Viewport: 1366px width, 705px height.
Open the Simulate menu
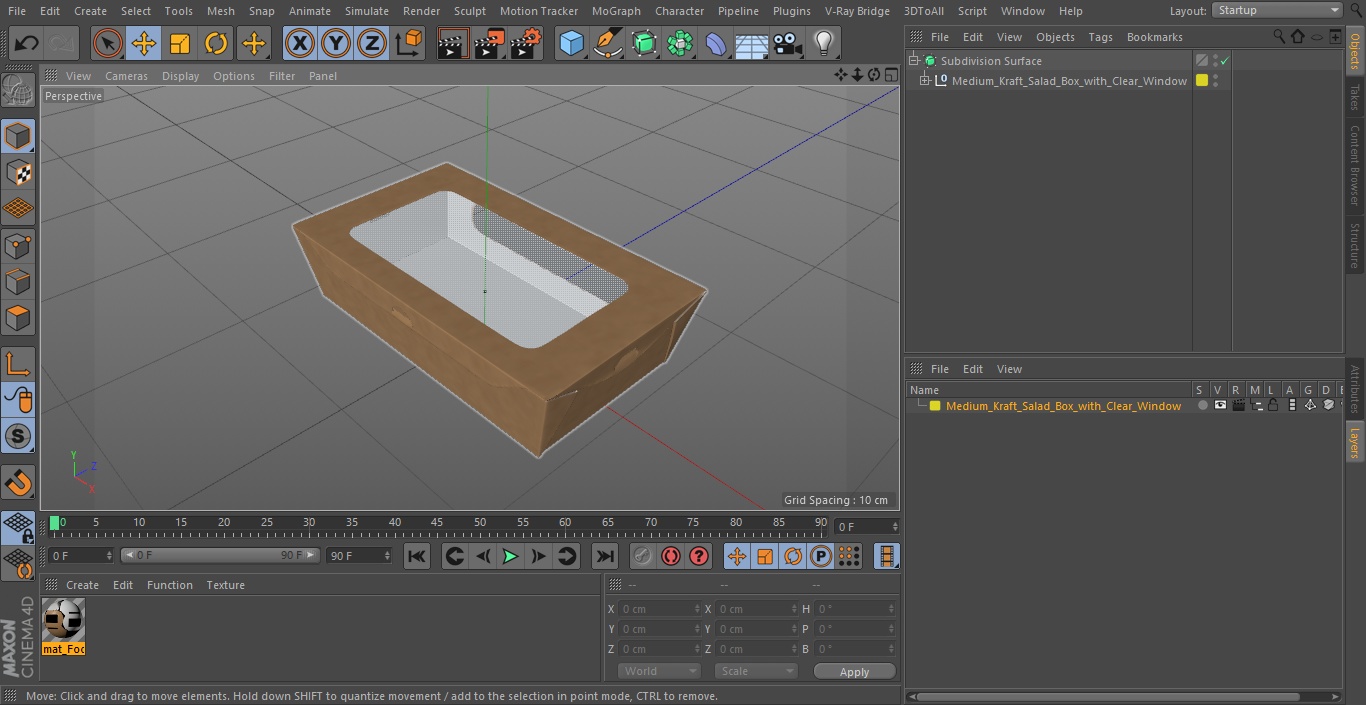pyautogui.click(x=366, y=11)
